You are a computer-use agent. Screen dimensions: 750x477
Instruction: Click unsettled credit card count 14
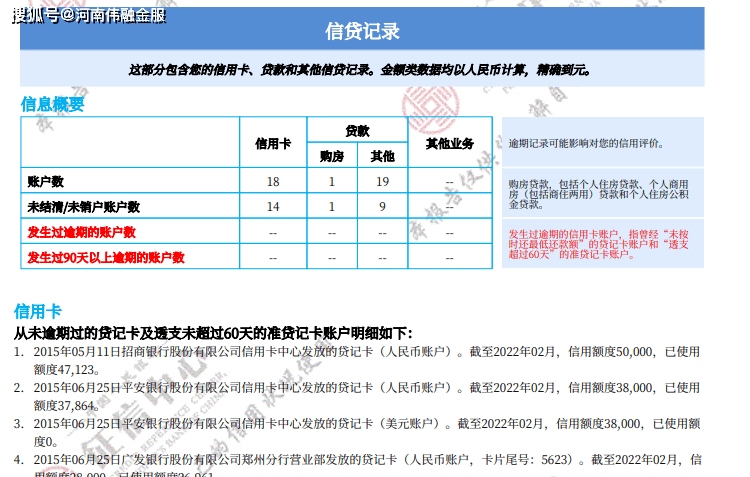(x=273, y=207)
